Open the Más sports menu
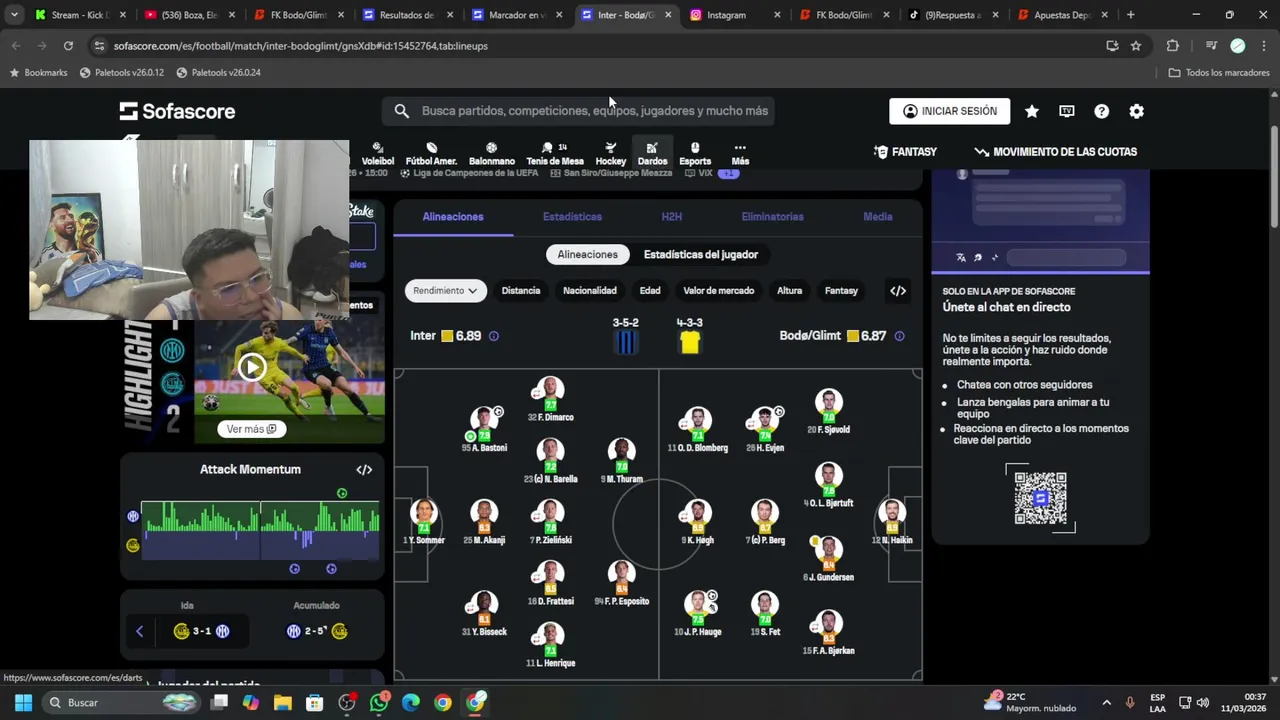Viewport: 1280px width, 720px height. click(740, 153)
